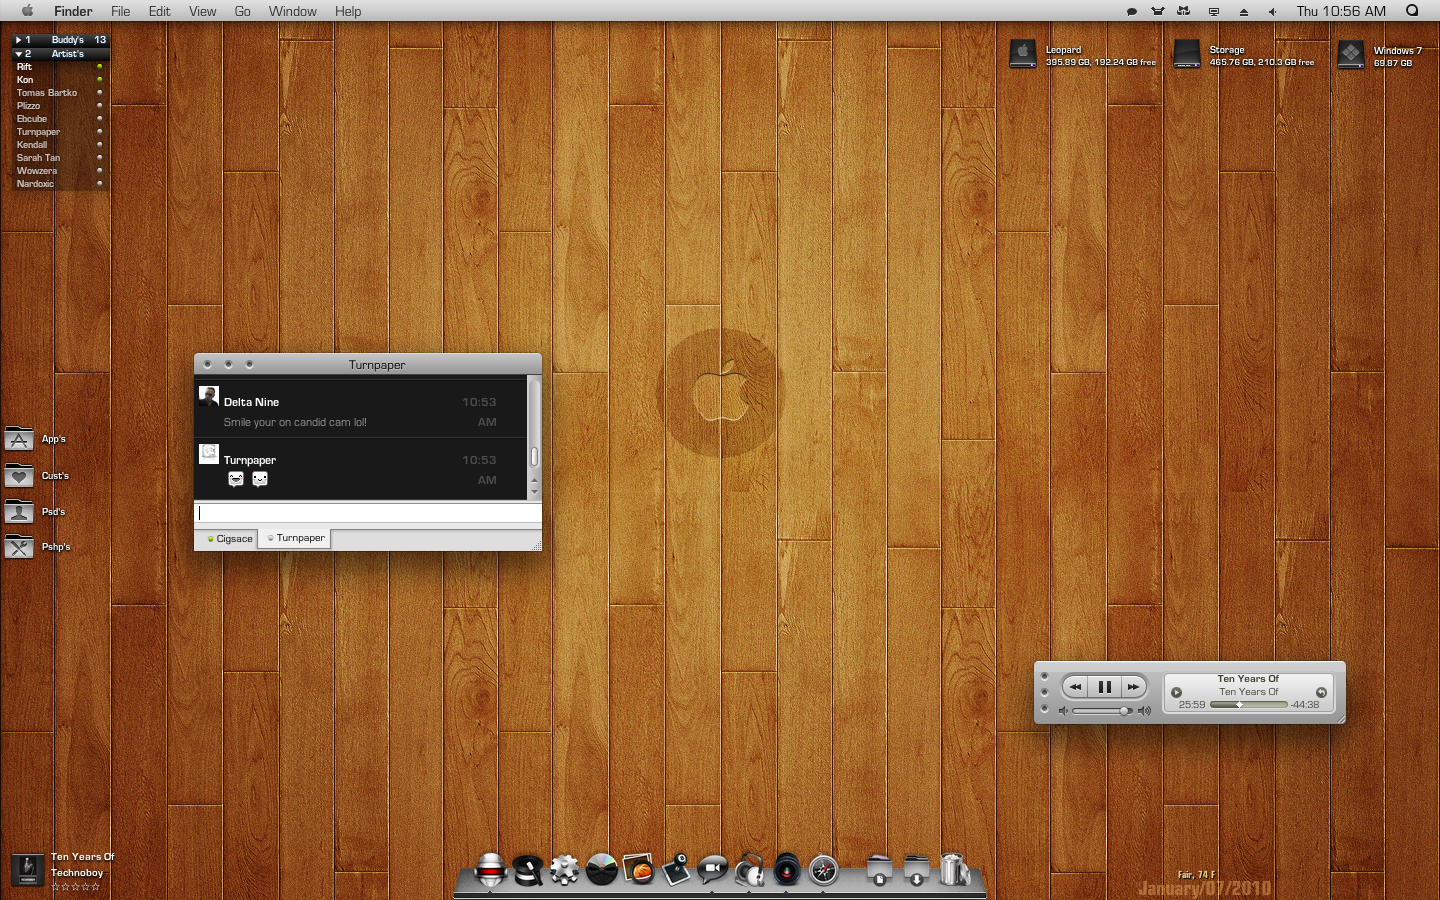Screen dimensions: 1440x900
Task: Select buddy Ebcube in the list
Action: [60, 119]
